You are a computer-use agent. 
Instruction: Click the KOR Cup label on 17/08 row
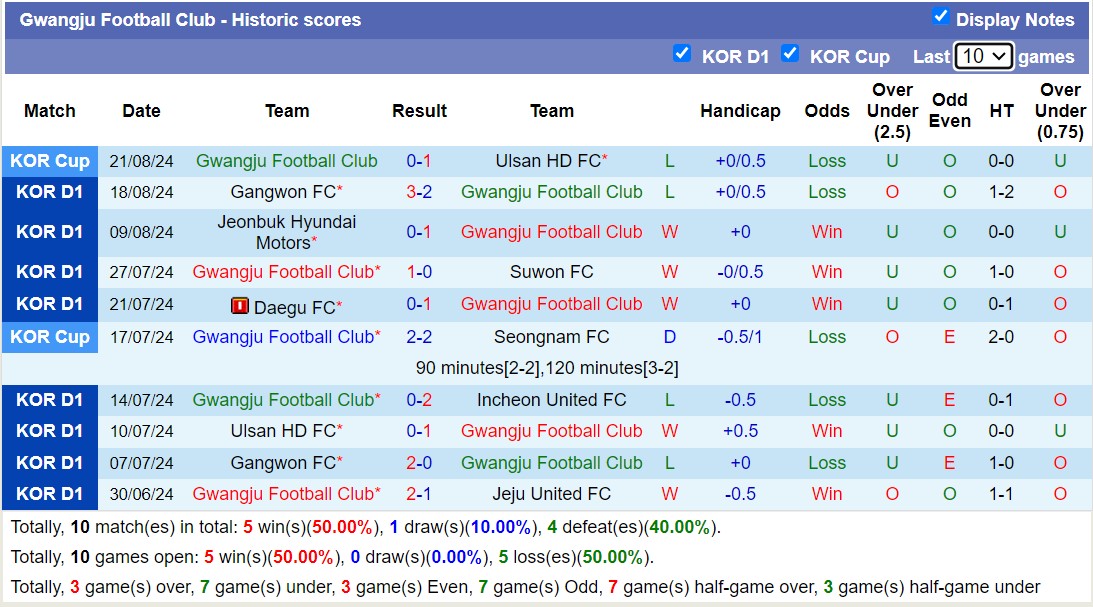(x=50, y=337)
